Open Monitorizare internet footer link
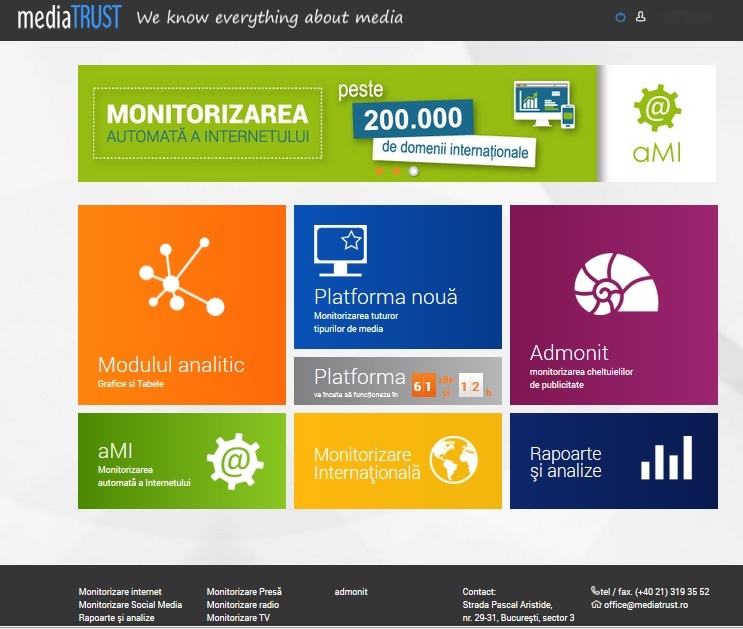This screenshot has width=743, height=629. [x=120, y=592]
